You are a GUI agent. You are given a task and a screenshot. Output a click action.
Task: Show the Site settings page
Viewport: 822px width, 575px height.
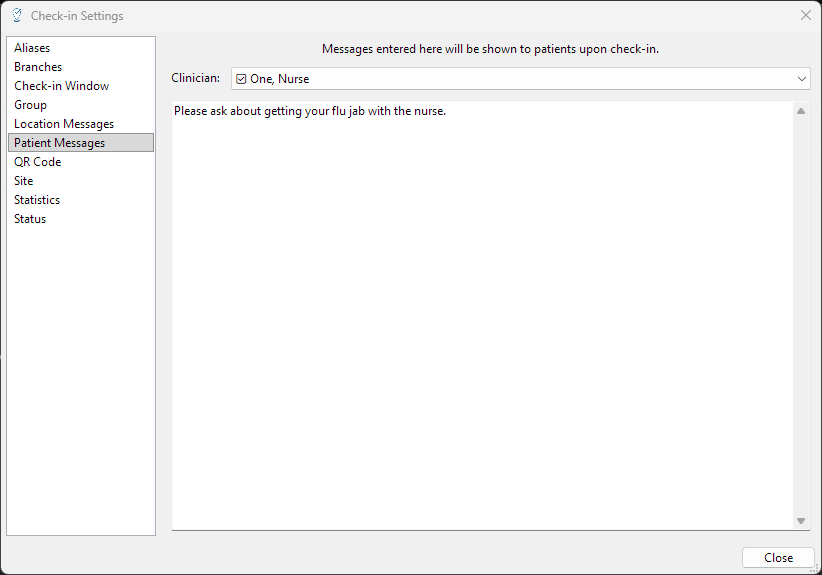24,181
